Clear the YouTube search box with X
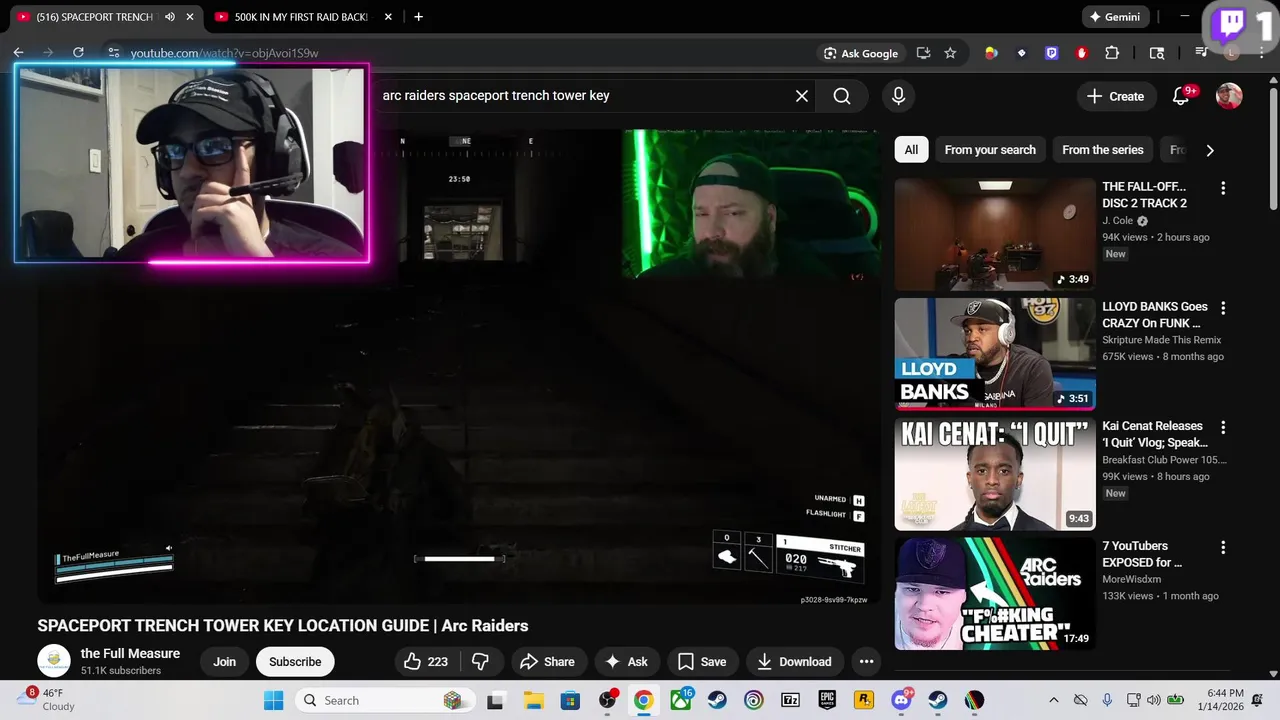The width and height of the screenshot is (1280, 720). tap(802, 96)
